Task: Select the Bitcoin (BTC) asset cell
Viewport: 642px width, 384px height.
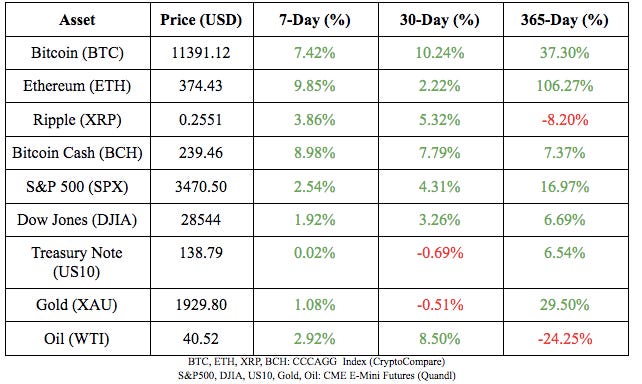Action: tap(77, 53)
